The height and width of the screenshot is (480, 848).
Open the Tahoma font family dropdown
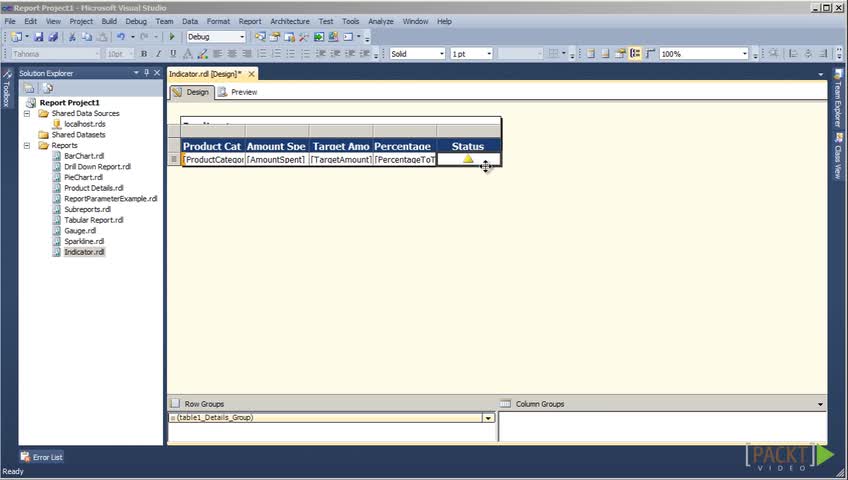97,54
